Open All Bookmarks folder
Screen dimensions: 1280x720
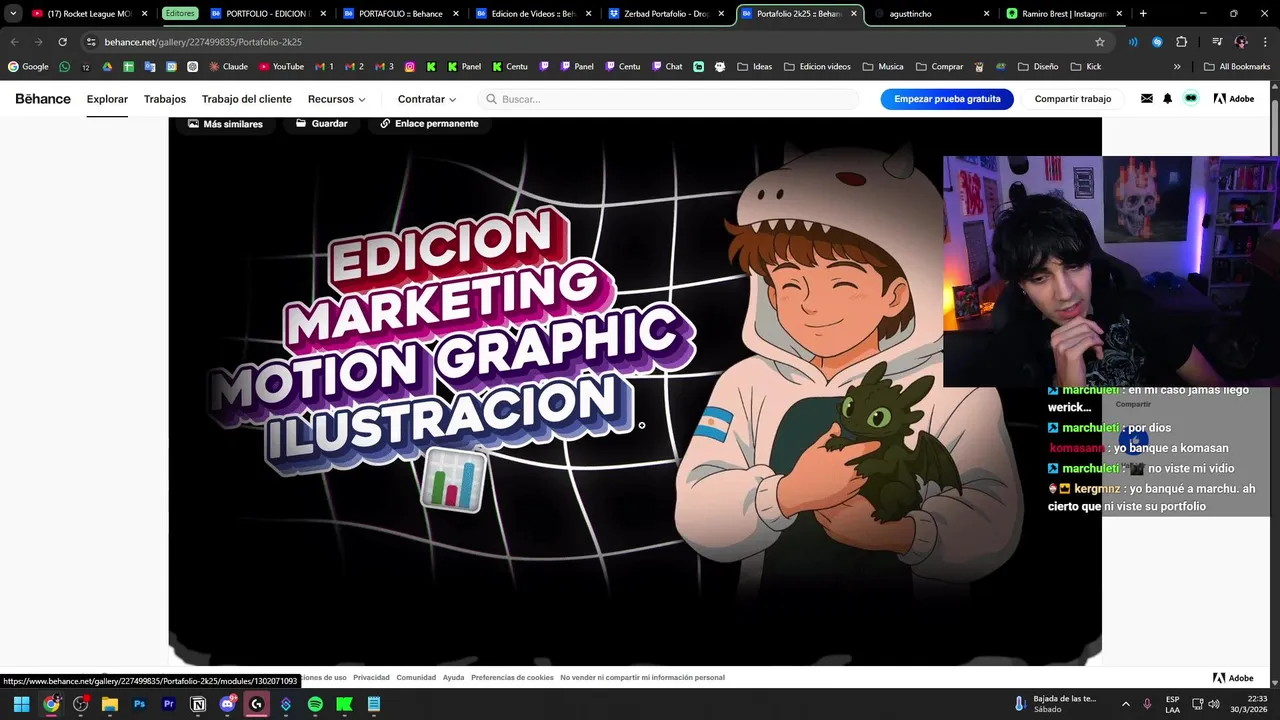(1237, 67)
